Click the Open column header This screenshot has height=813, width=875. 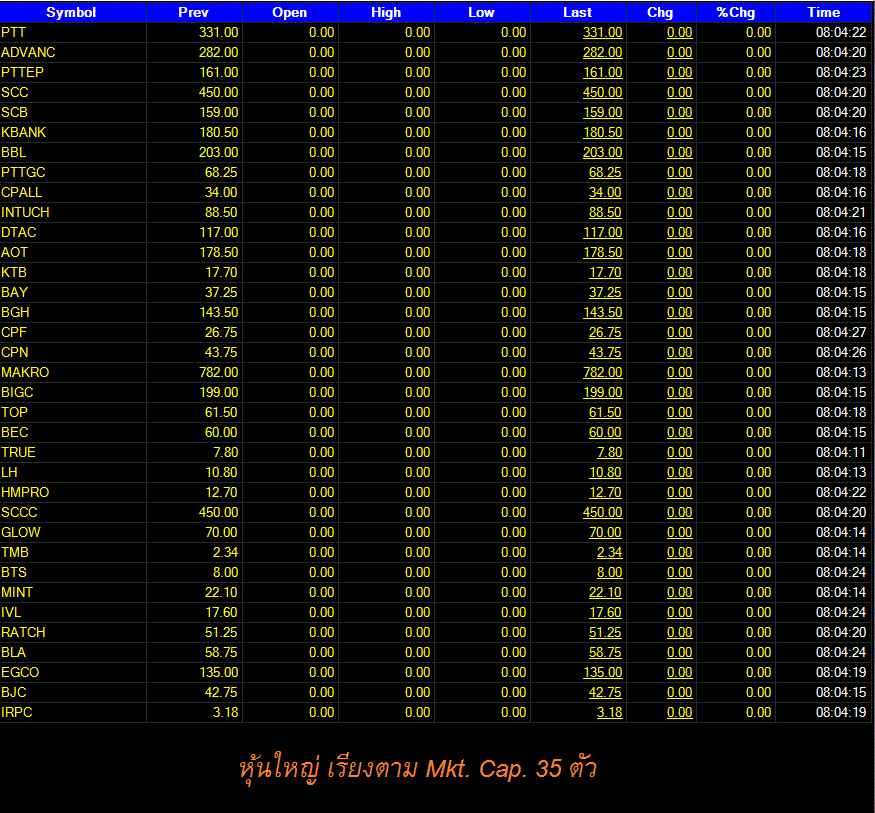coord(290,12)
